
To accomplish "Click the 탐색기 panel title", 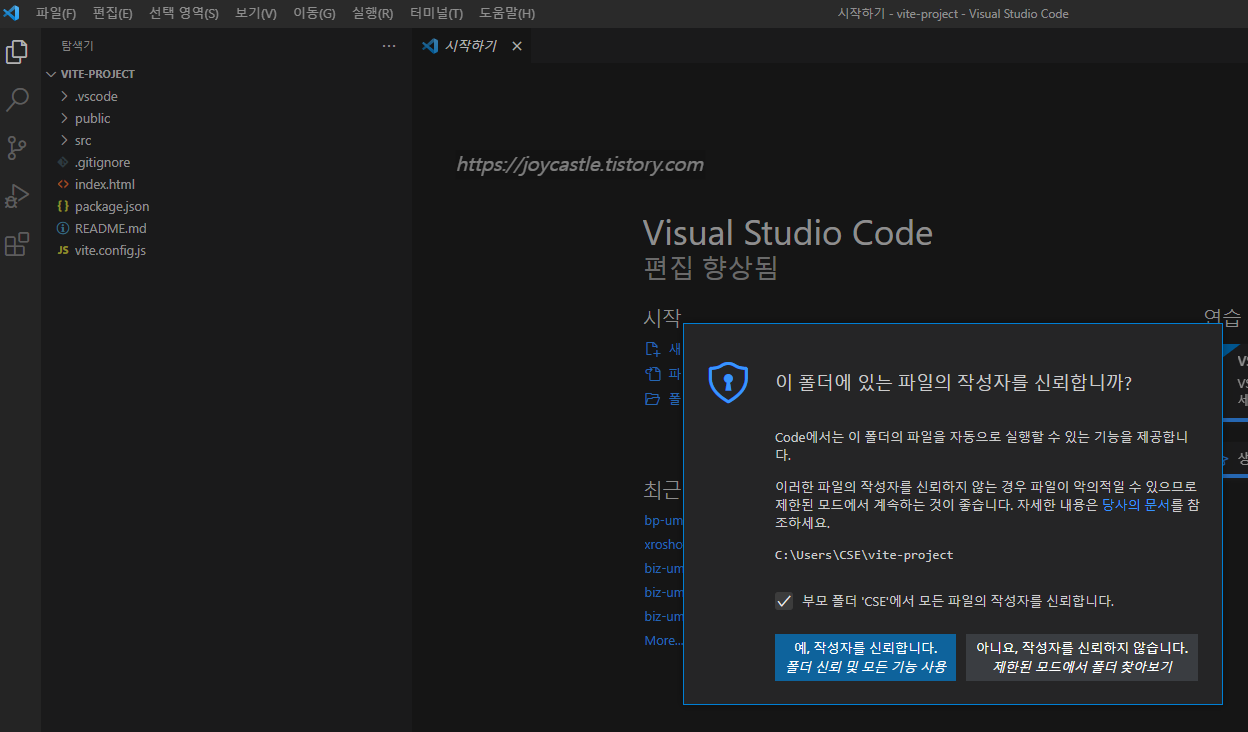I will (77, 46).
